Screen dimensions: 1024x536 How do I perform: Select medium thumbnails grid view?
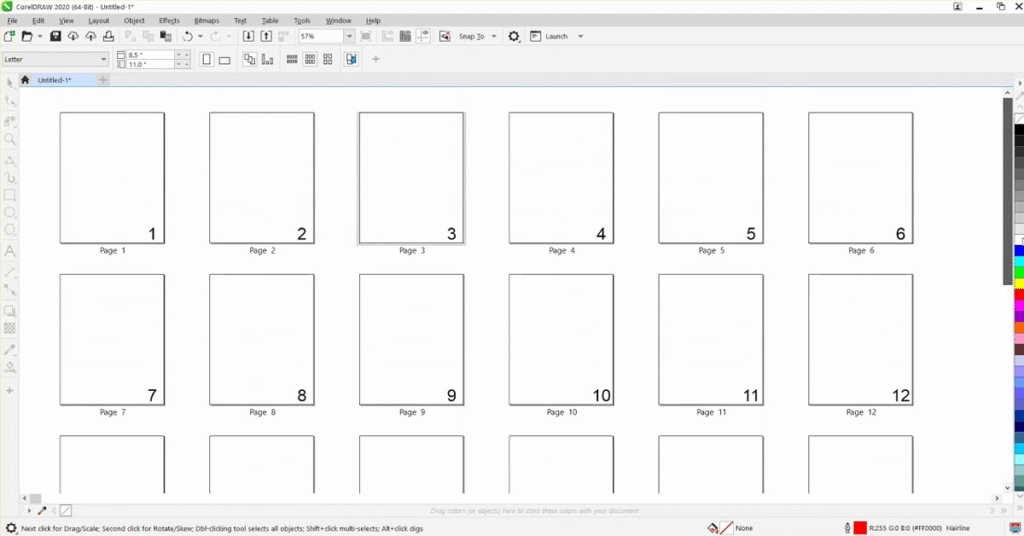coord(310,59)
